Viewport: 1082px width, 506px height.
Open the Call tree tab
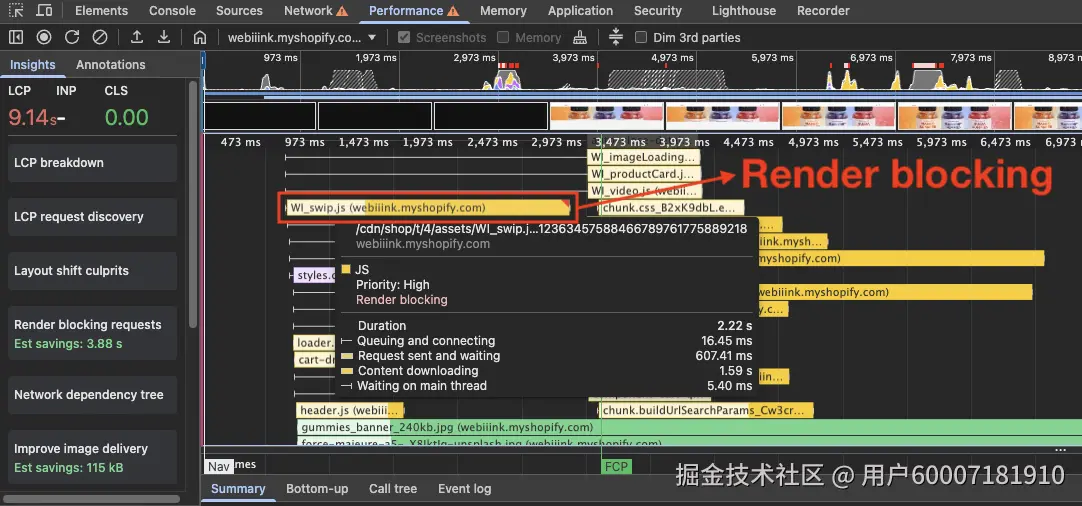[x=393, y=489]
